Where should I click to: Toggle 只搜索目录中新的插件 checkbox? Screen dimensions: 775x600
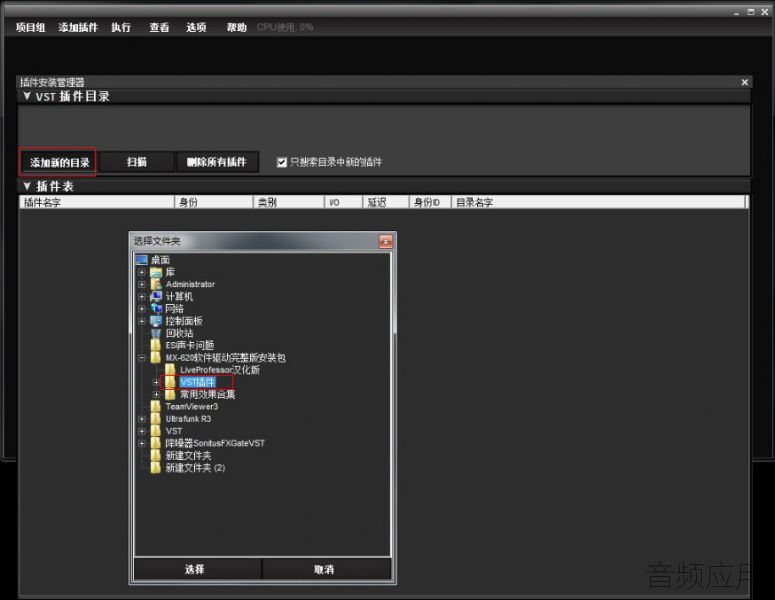[x=282, y=162]
